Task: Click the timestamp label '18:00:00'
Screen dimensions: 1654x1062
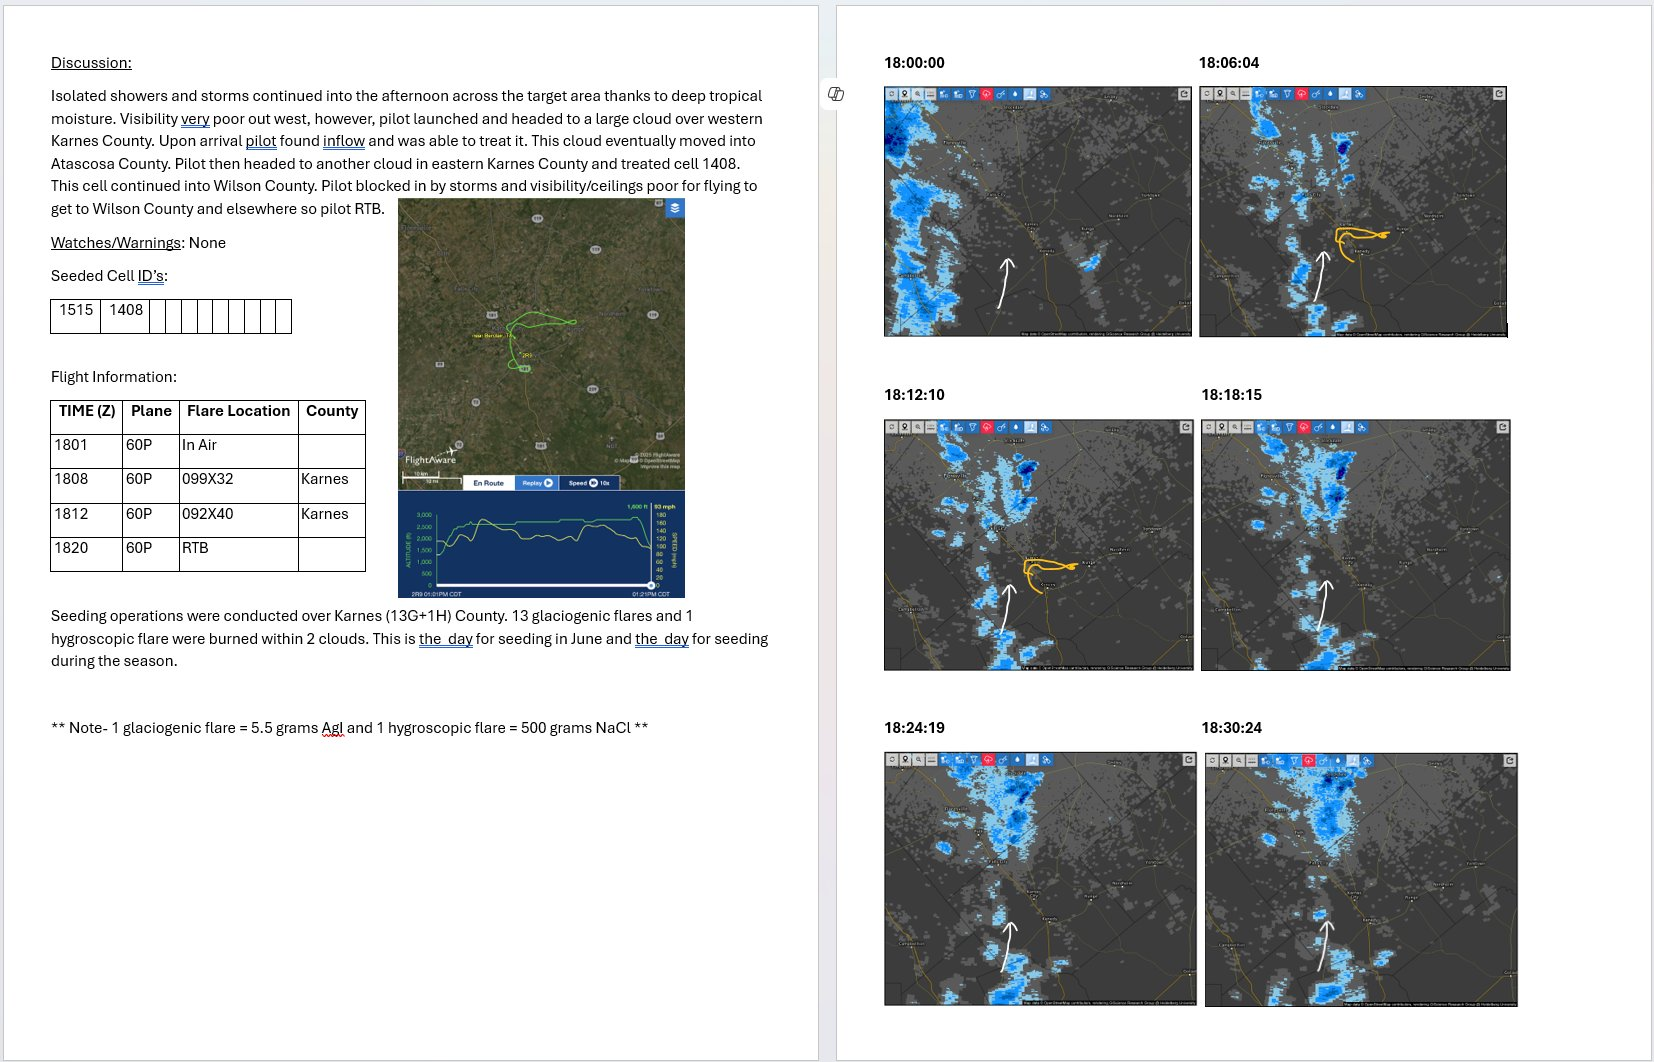Action: (x=914, y=63)
